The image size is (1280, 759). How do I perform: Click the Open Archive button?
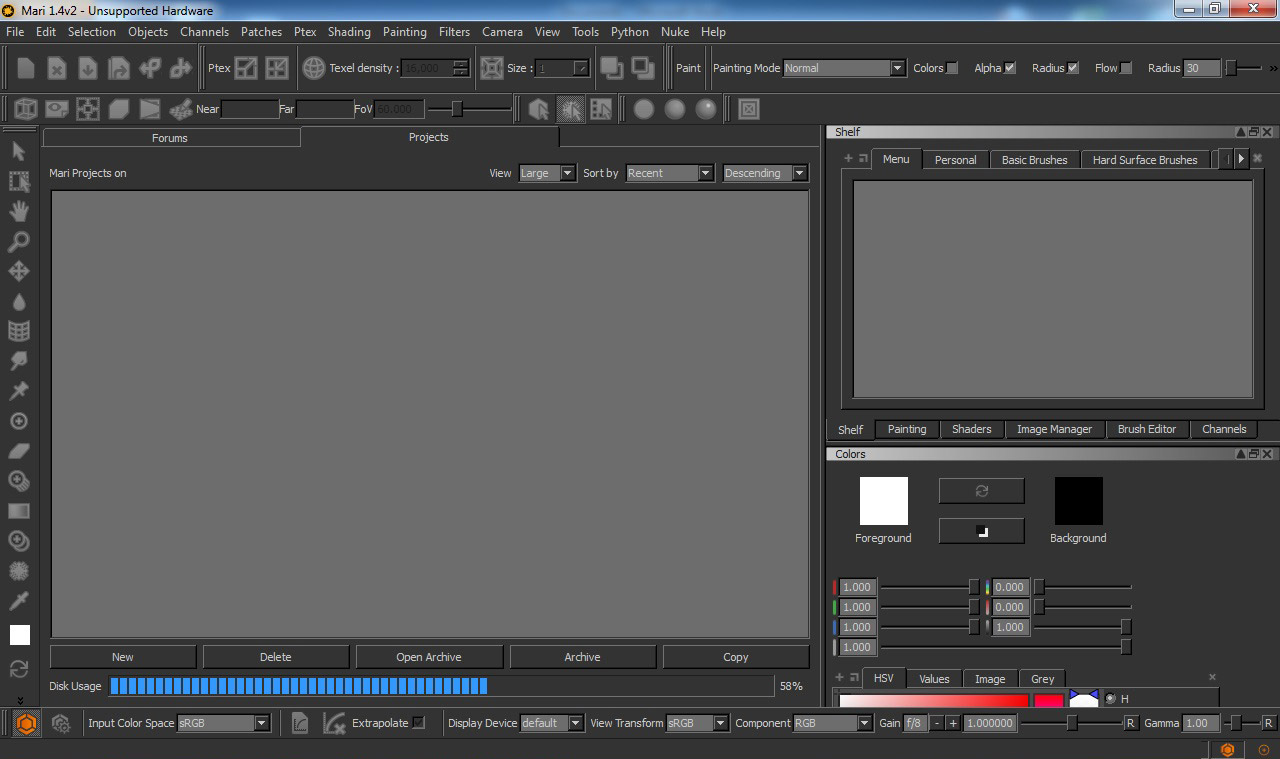click(x=429, y=657)
